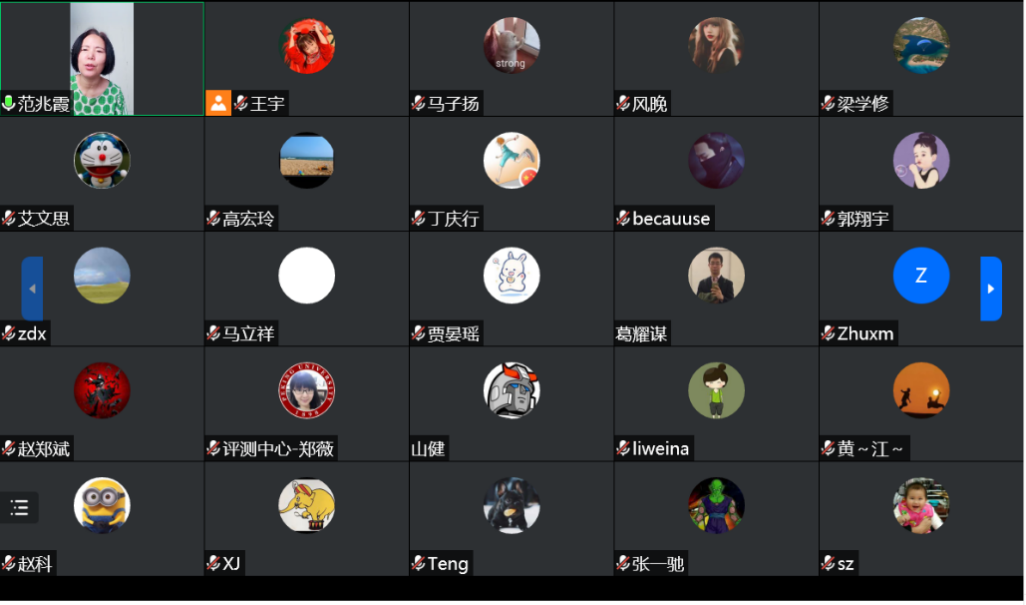Go to the next page of participants
Screen dimensions: 1026x605
[991, 288]
